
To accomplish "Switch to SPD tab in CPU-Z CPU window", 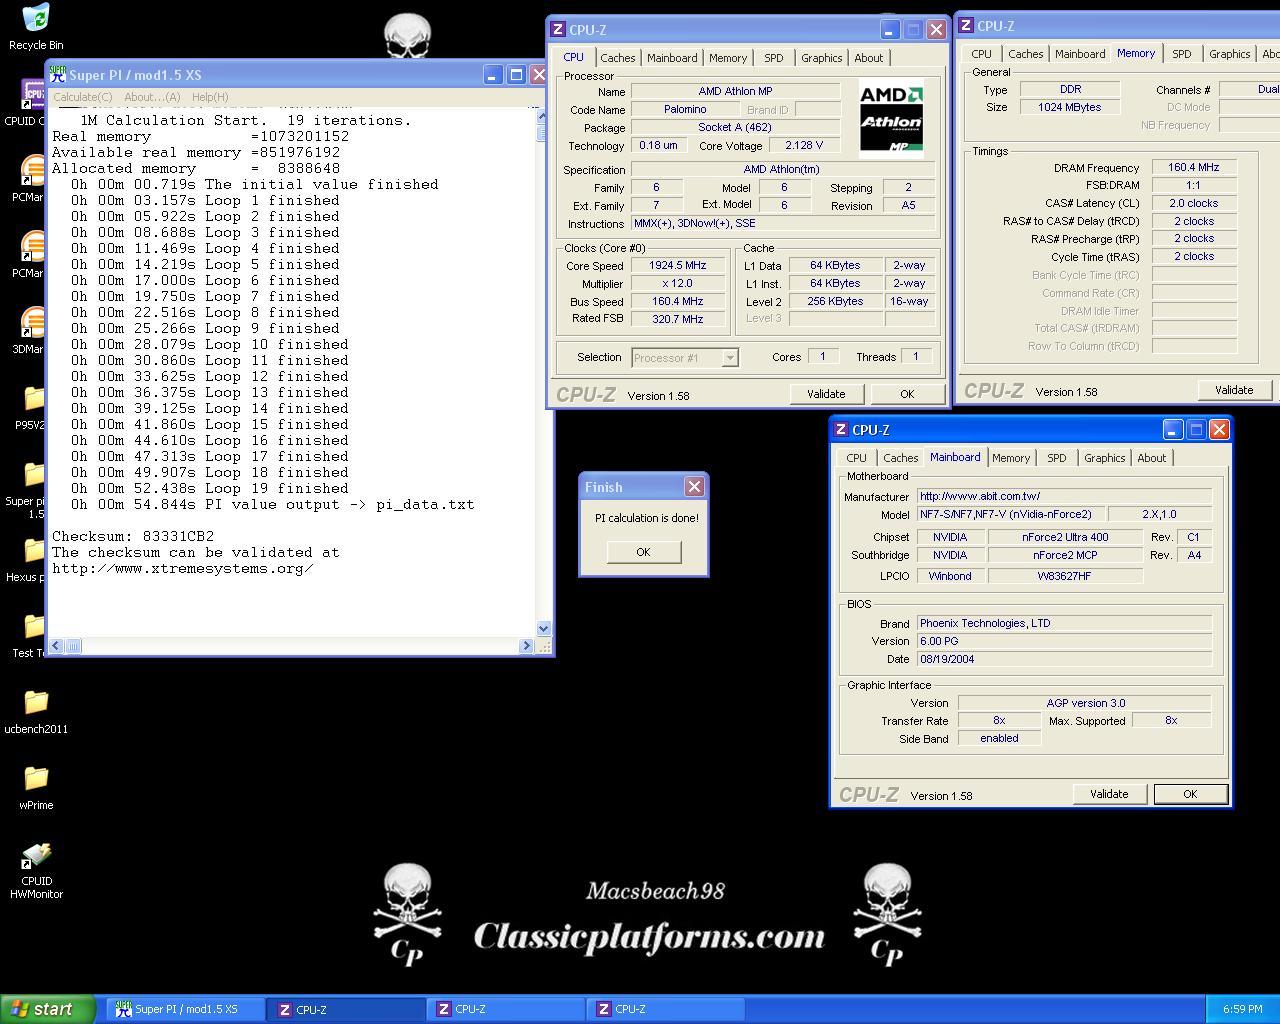I will point(774,58).
